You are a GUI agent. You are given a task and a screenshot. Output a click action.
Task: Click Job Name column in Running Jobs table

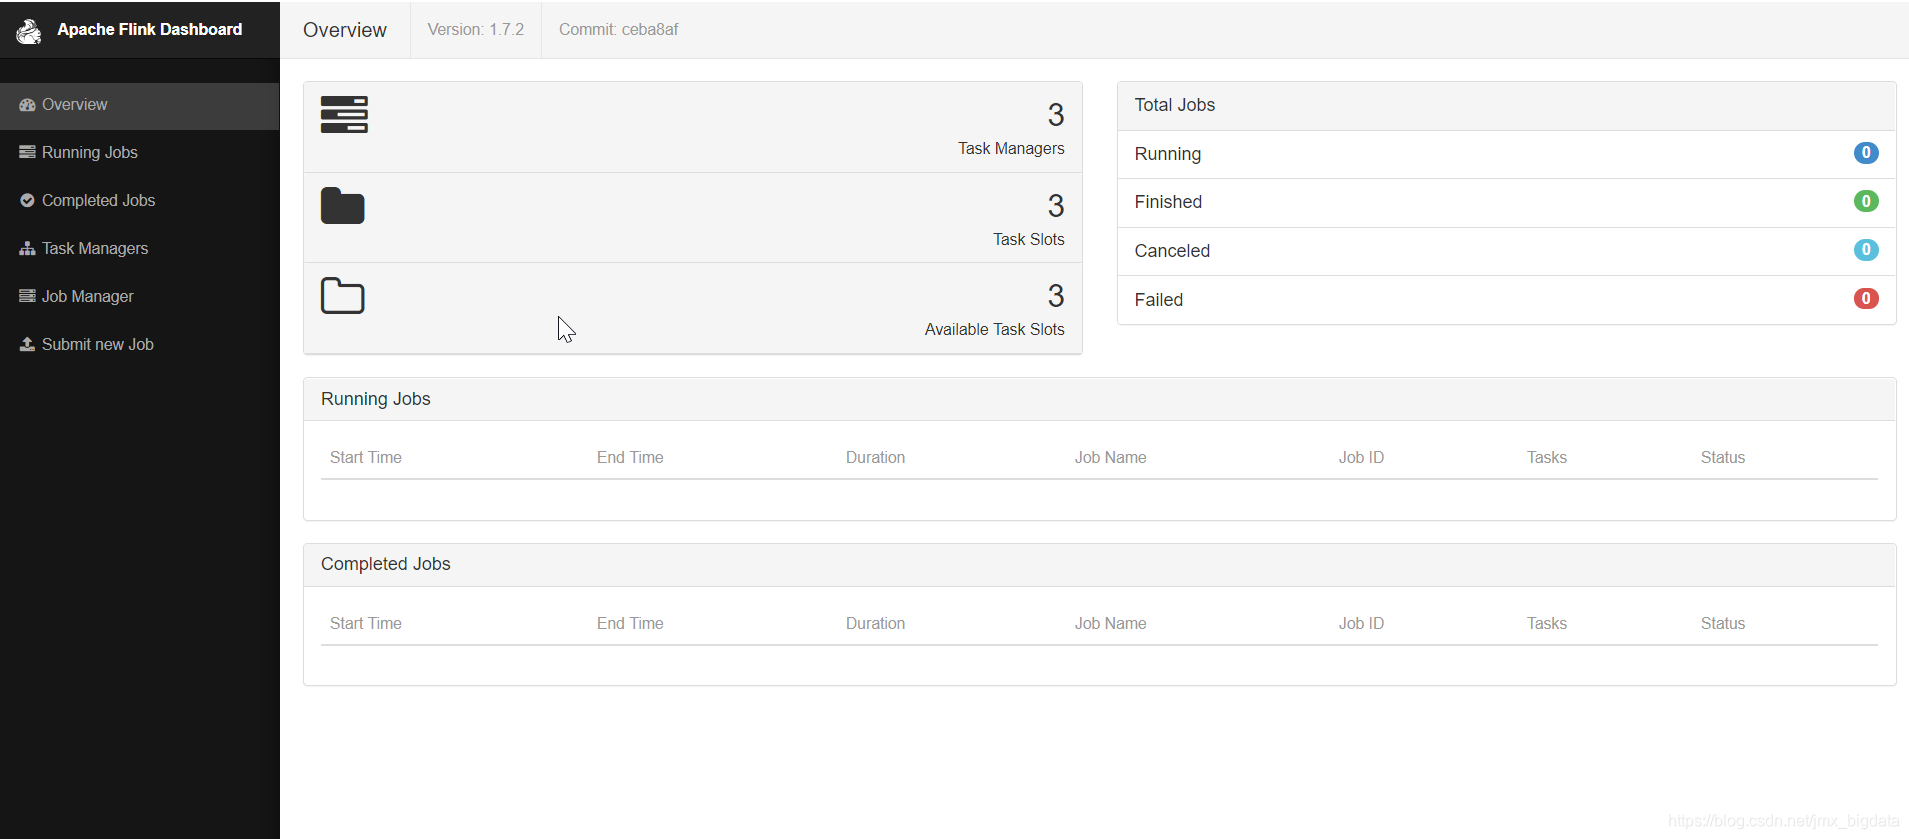[1111, 458]
